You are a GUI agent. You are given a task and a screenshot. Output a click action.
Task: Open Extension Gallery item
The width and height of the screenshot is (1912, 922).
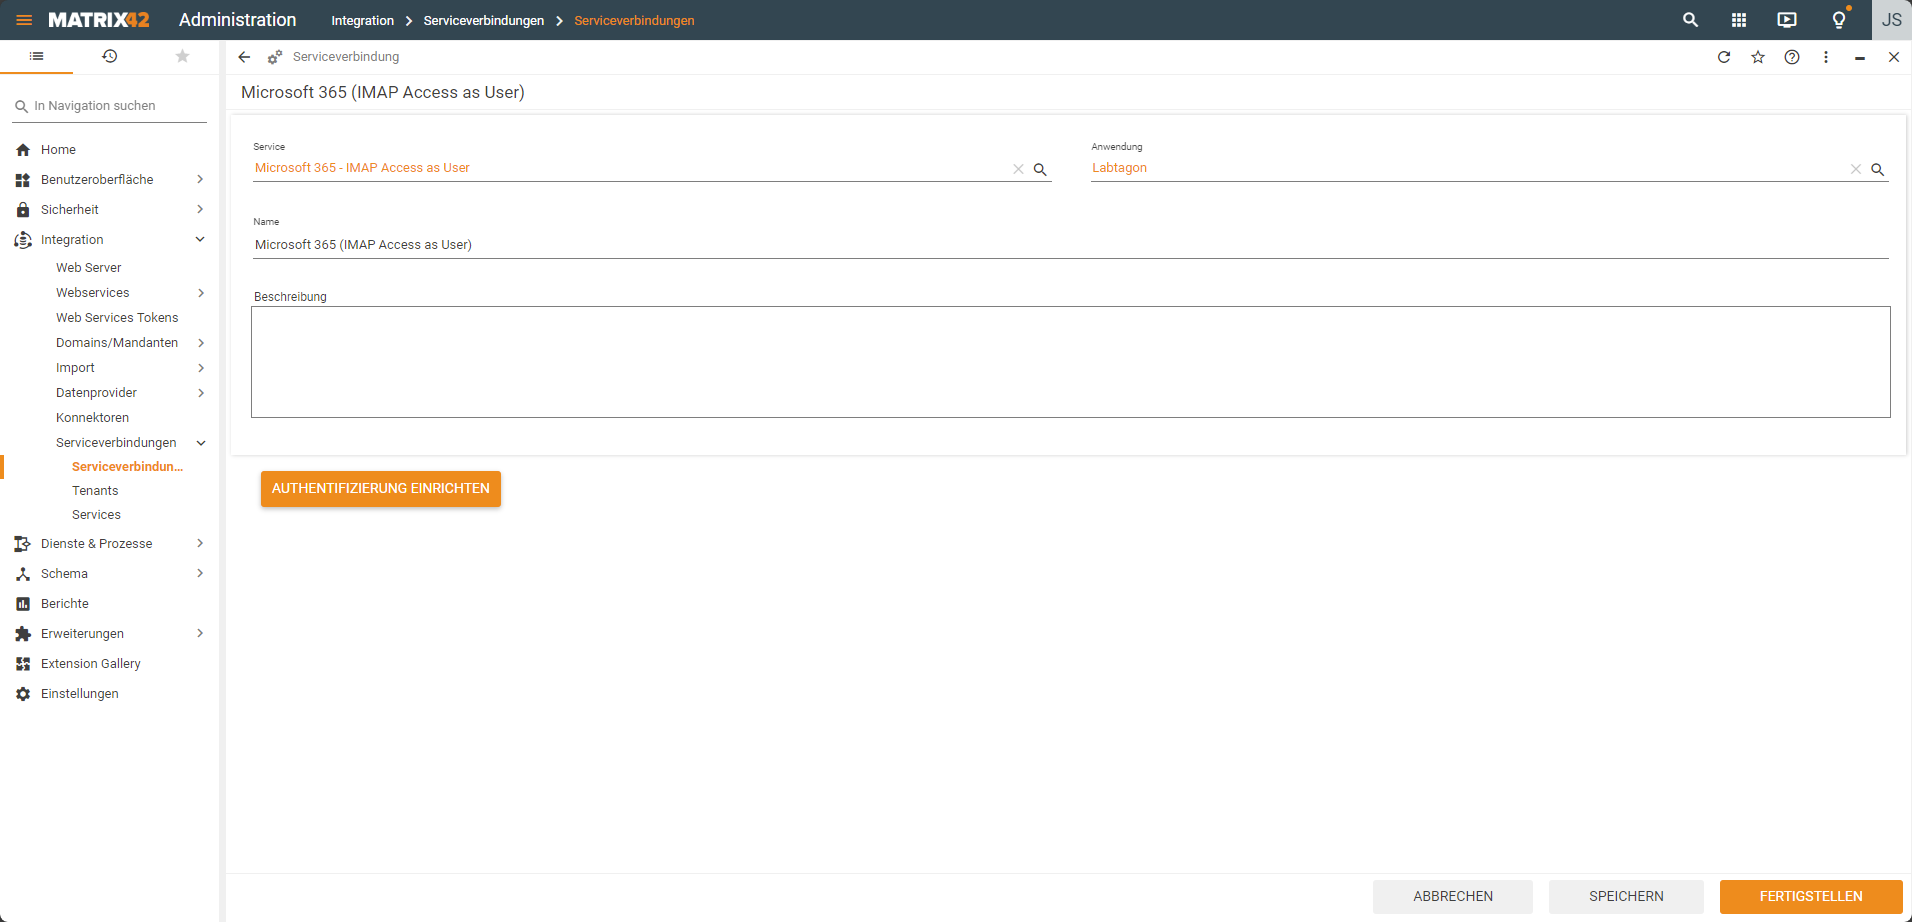tap(91, 664)
